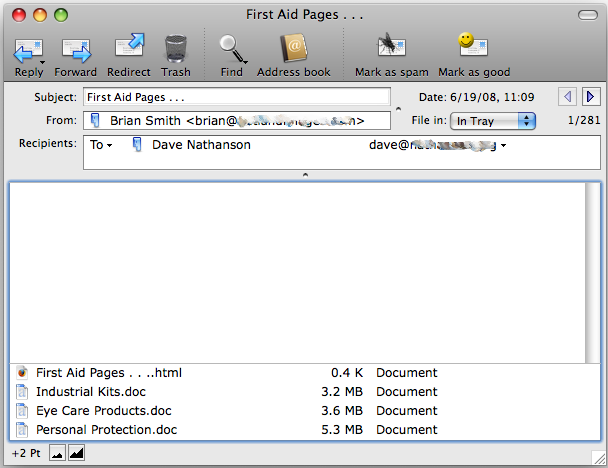Expand the "To" recipient type dropdown
Image resolution: width=608 pixels, height=468 pixels.
(101, 146)
